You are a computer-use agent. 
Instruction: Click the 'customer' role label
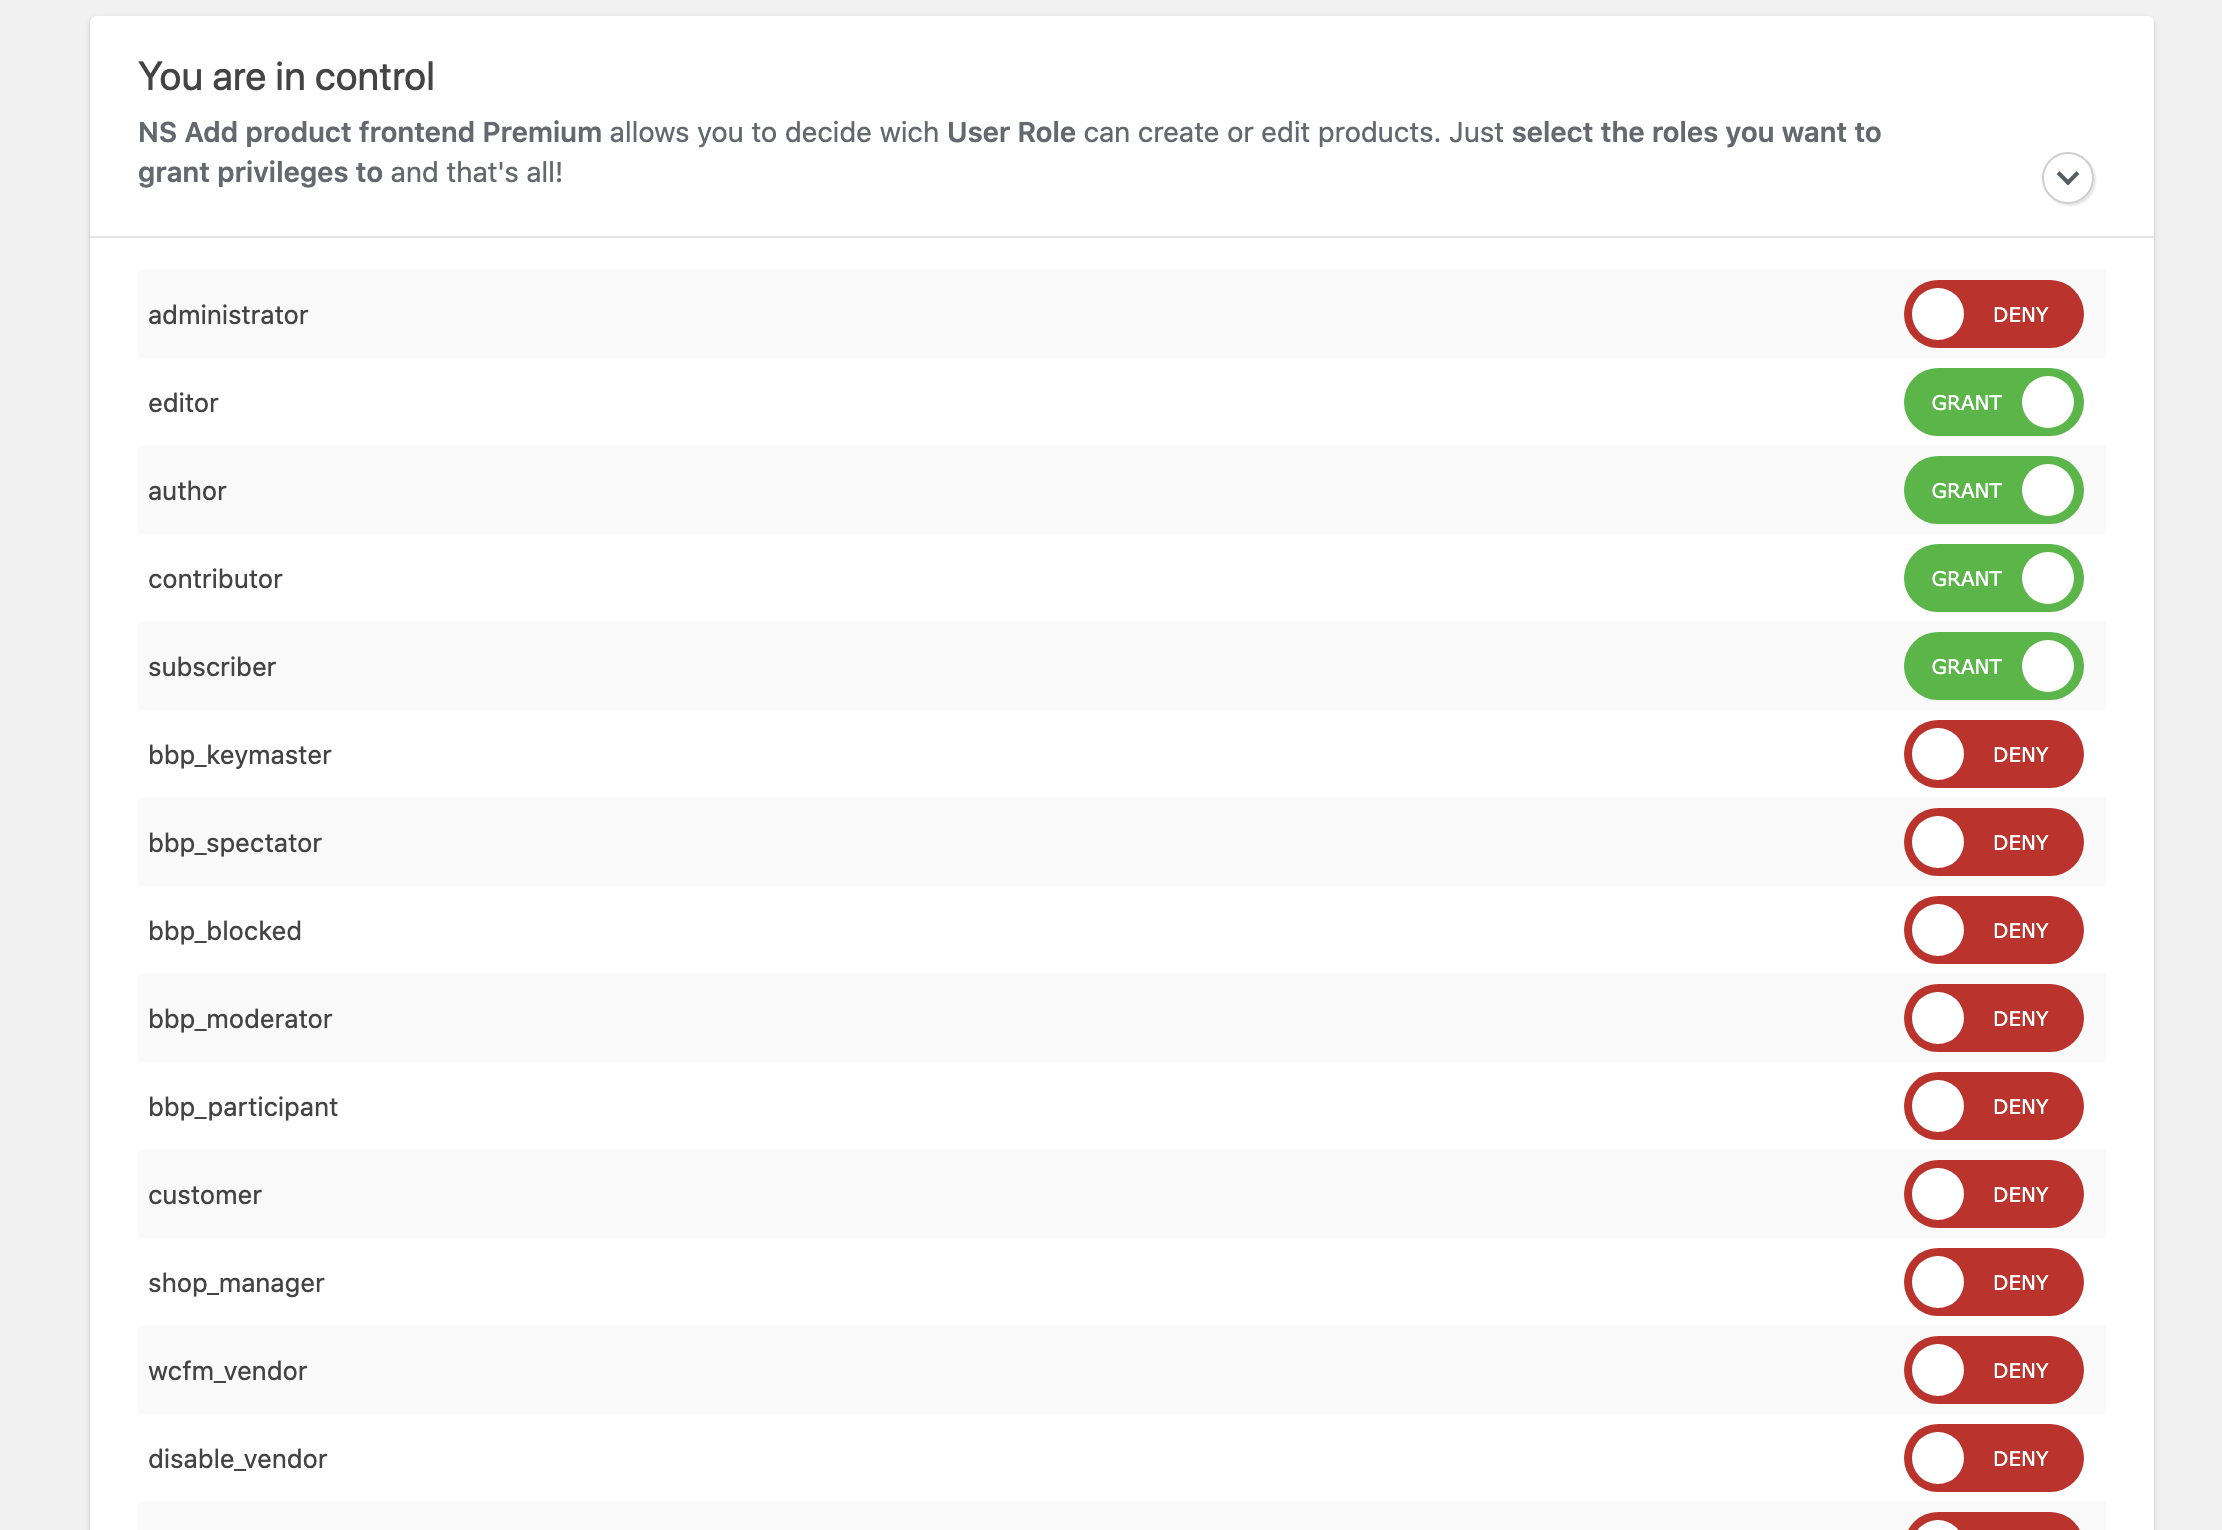[205, 1195]
